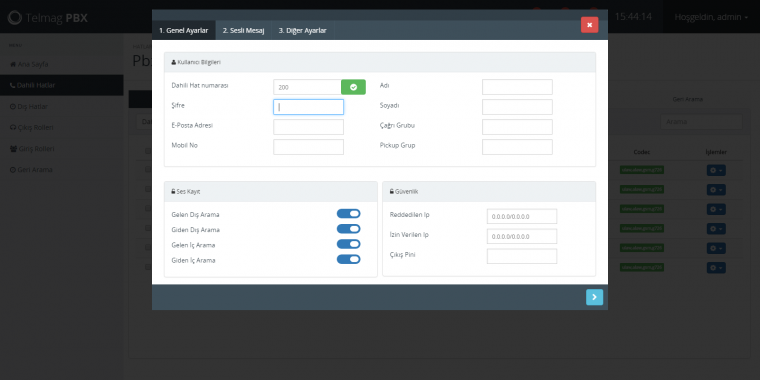Click the Adı input field
Image resolution: width=760 pixels, height=380 pixels.
pos(517,87)
